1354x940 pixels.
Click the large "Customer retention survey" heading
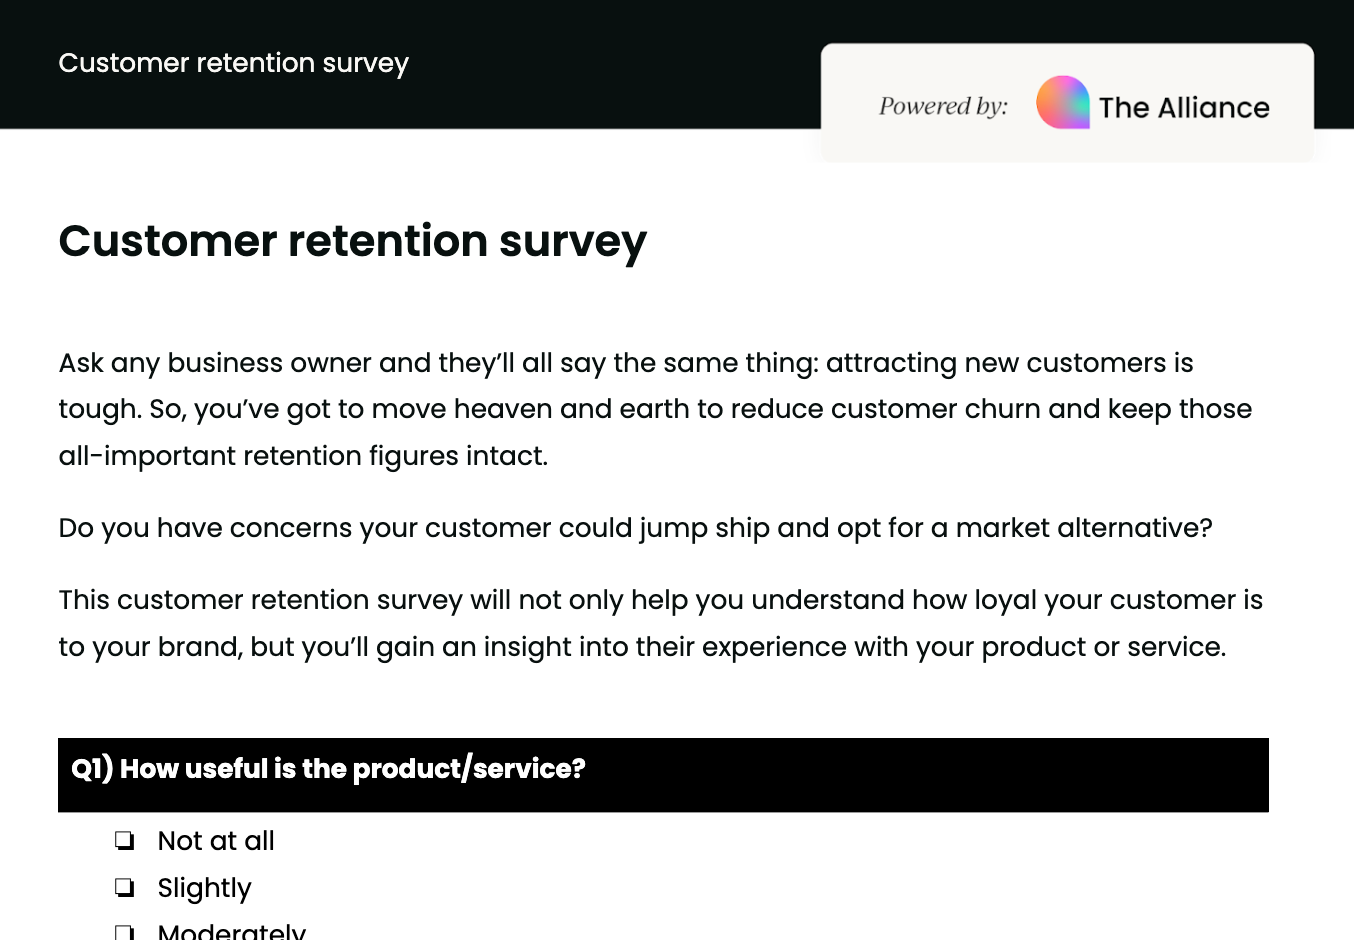[x=352, y=241]
